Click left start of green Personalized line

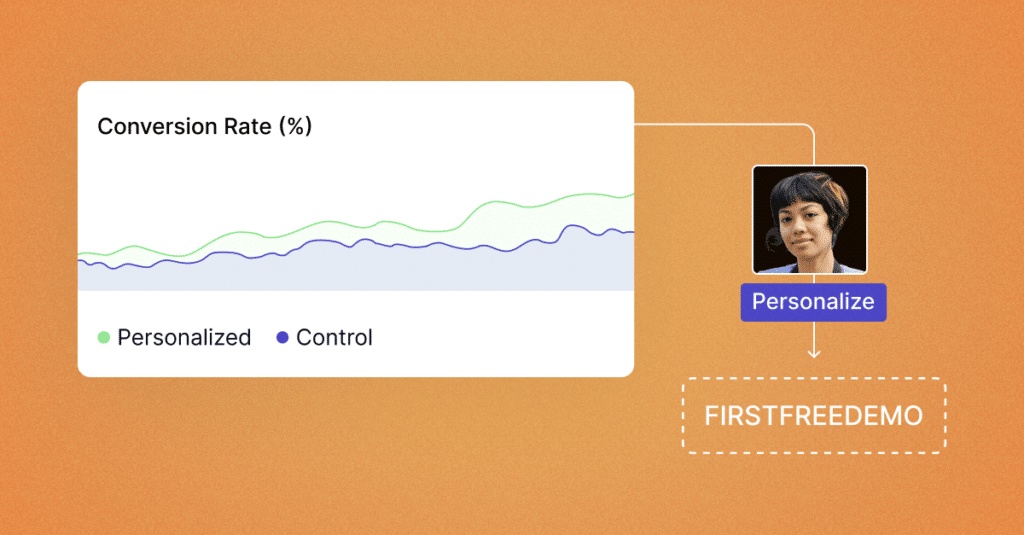(80, 253)
